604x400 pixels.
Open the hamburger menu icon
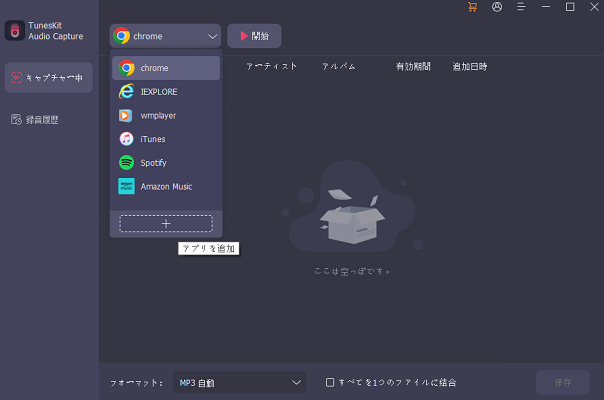pyautogui.click(x=521, y=7)
